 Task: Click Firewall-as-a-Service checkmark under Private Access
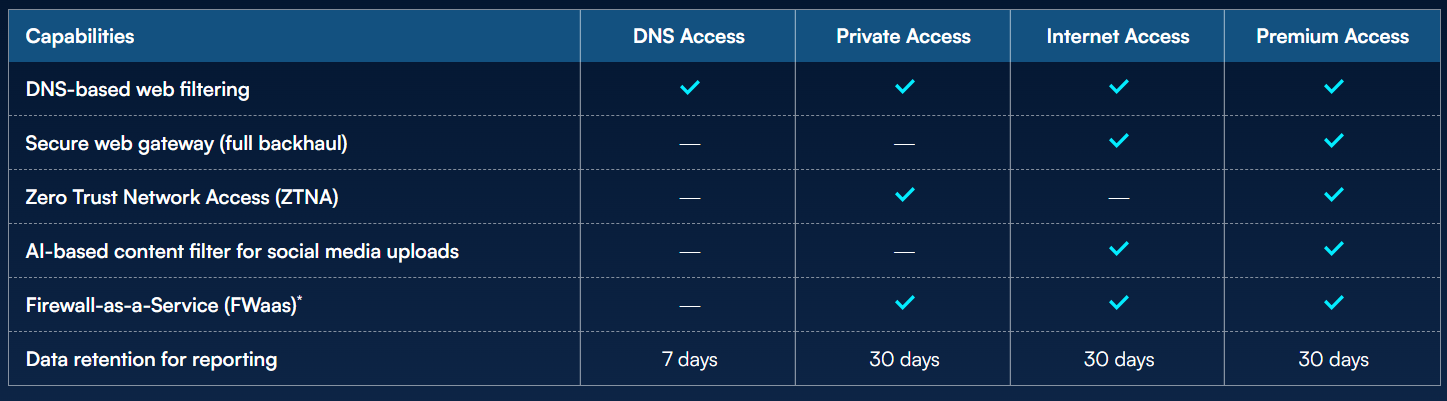904,303
